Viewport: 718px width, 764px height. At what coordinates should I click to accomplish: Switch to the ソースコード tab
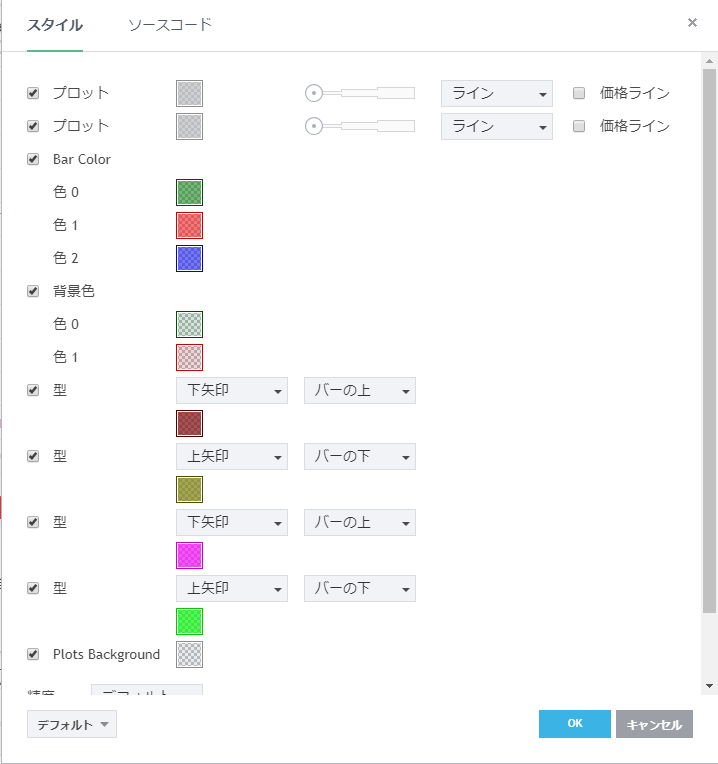coord(170,25)
